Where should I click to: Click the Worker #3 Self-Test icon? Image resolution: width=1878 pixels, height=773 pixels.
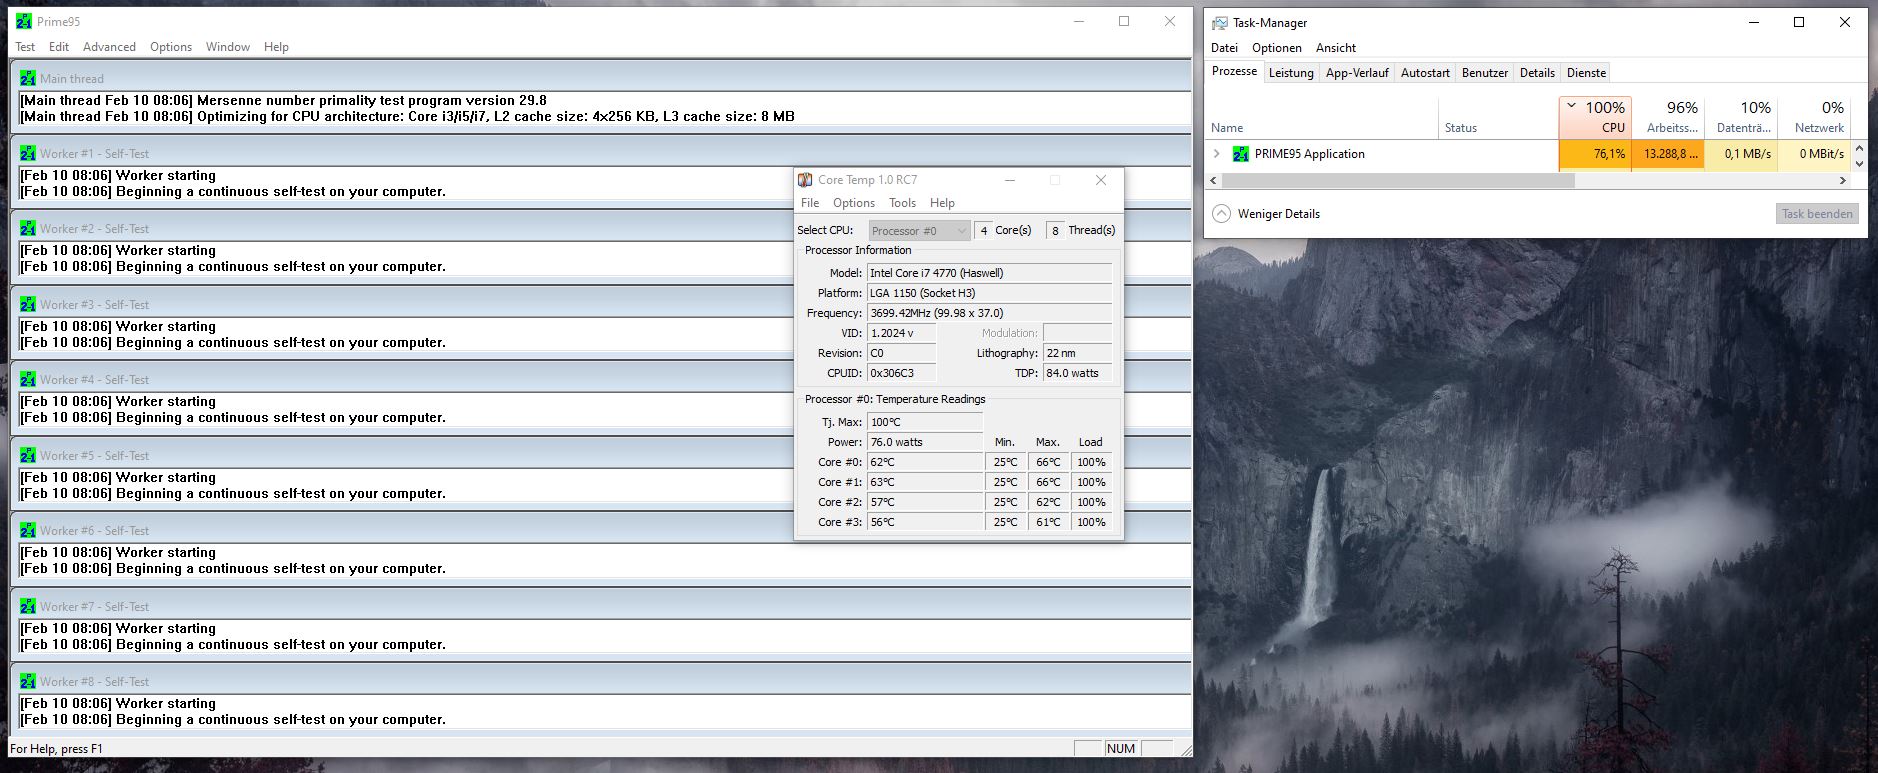pos(28,304)
